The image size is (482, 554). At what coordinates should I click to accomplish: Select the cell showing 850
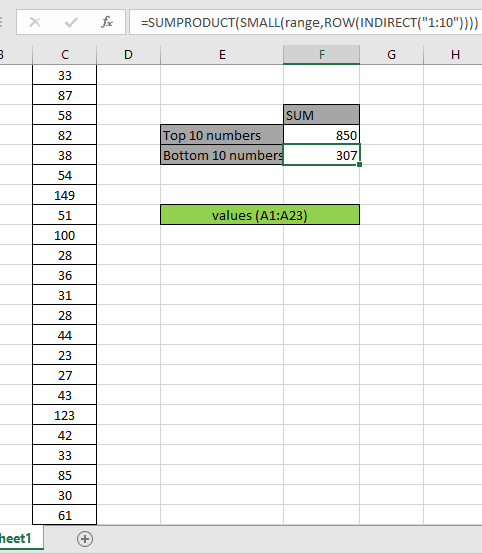tap(322, 135)
